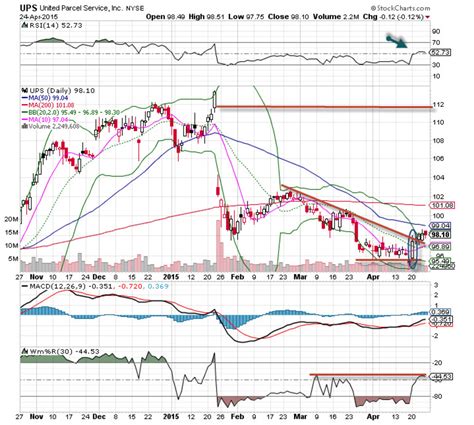Click the UPS (Daily) 98.10 legend entry
The height and width of the screenshot is (425, 474).
point(62,91)
